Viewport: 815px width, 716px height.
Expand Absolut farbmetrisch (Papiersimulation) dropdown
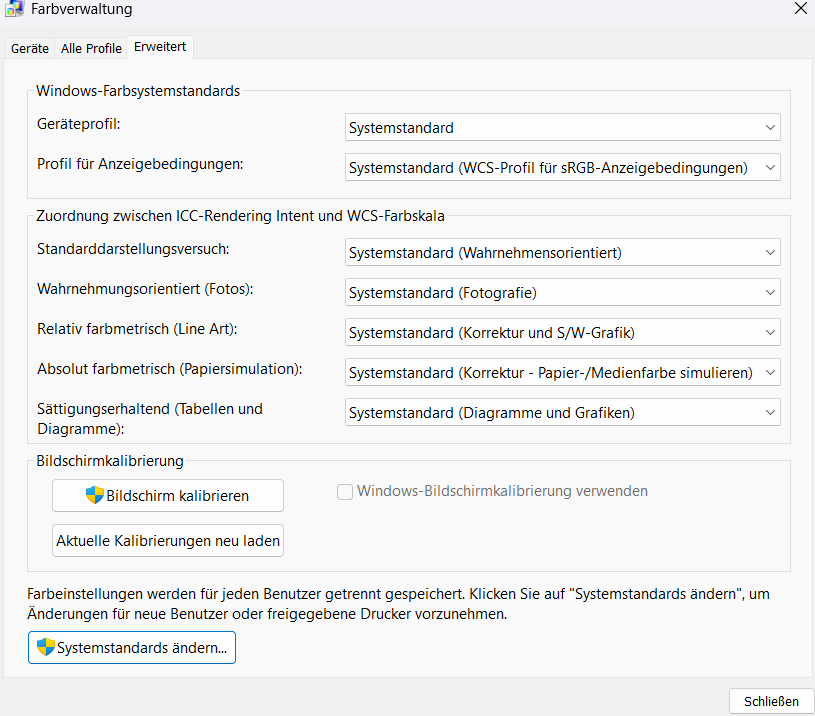pyautogui.click(x=562, y=373)
